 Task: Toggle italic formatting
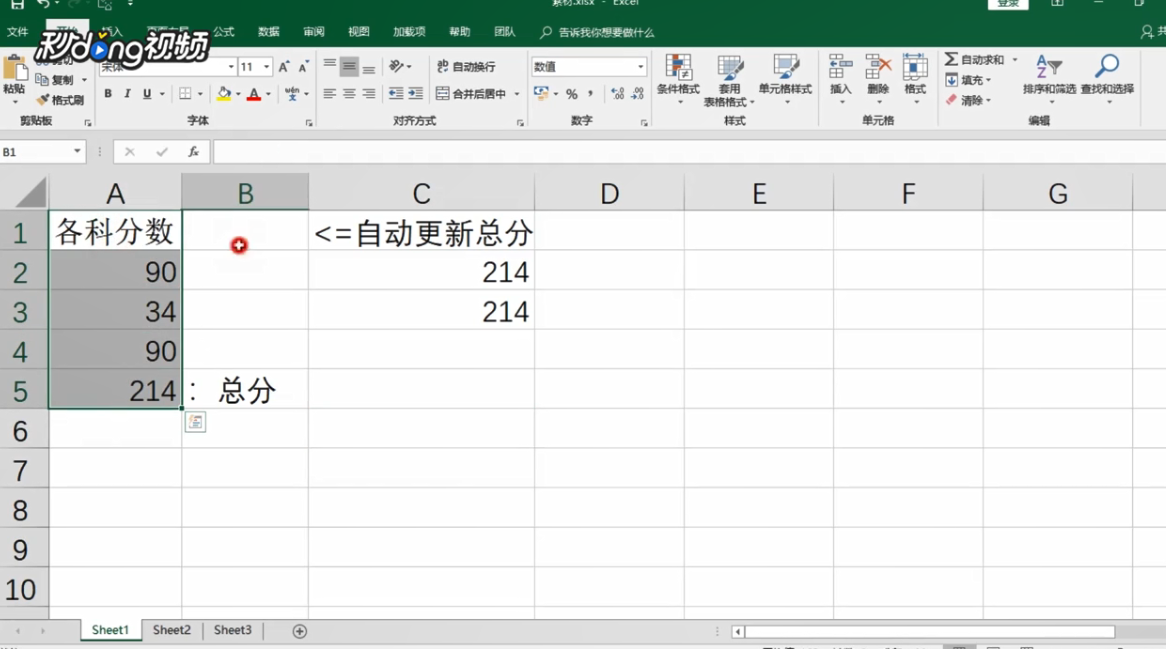coord(127,94)
